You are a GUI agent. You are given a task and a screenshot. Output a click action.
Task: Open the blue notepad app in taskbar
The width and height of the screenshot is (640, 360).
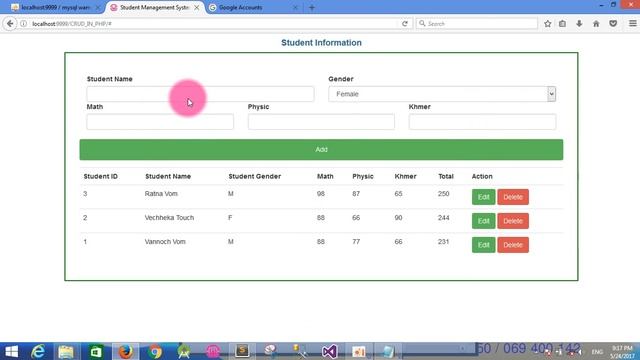388,351
